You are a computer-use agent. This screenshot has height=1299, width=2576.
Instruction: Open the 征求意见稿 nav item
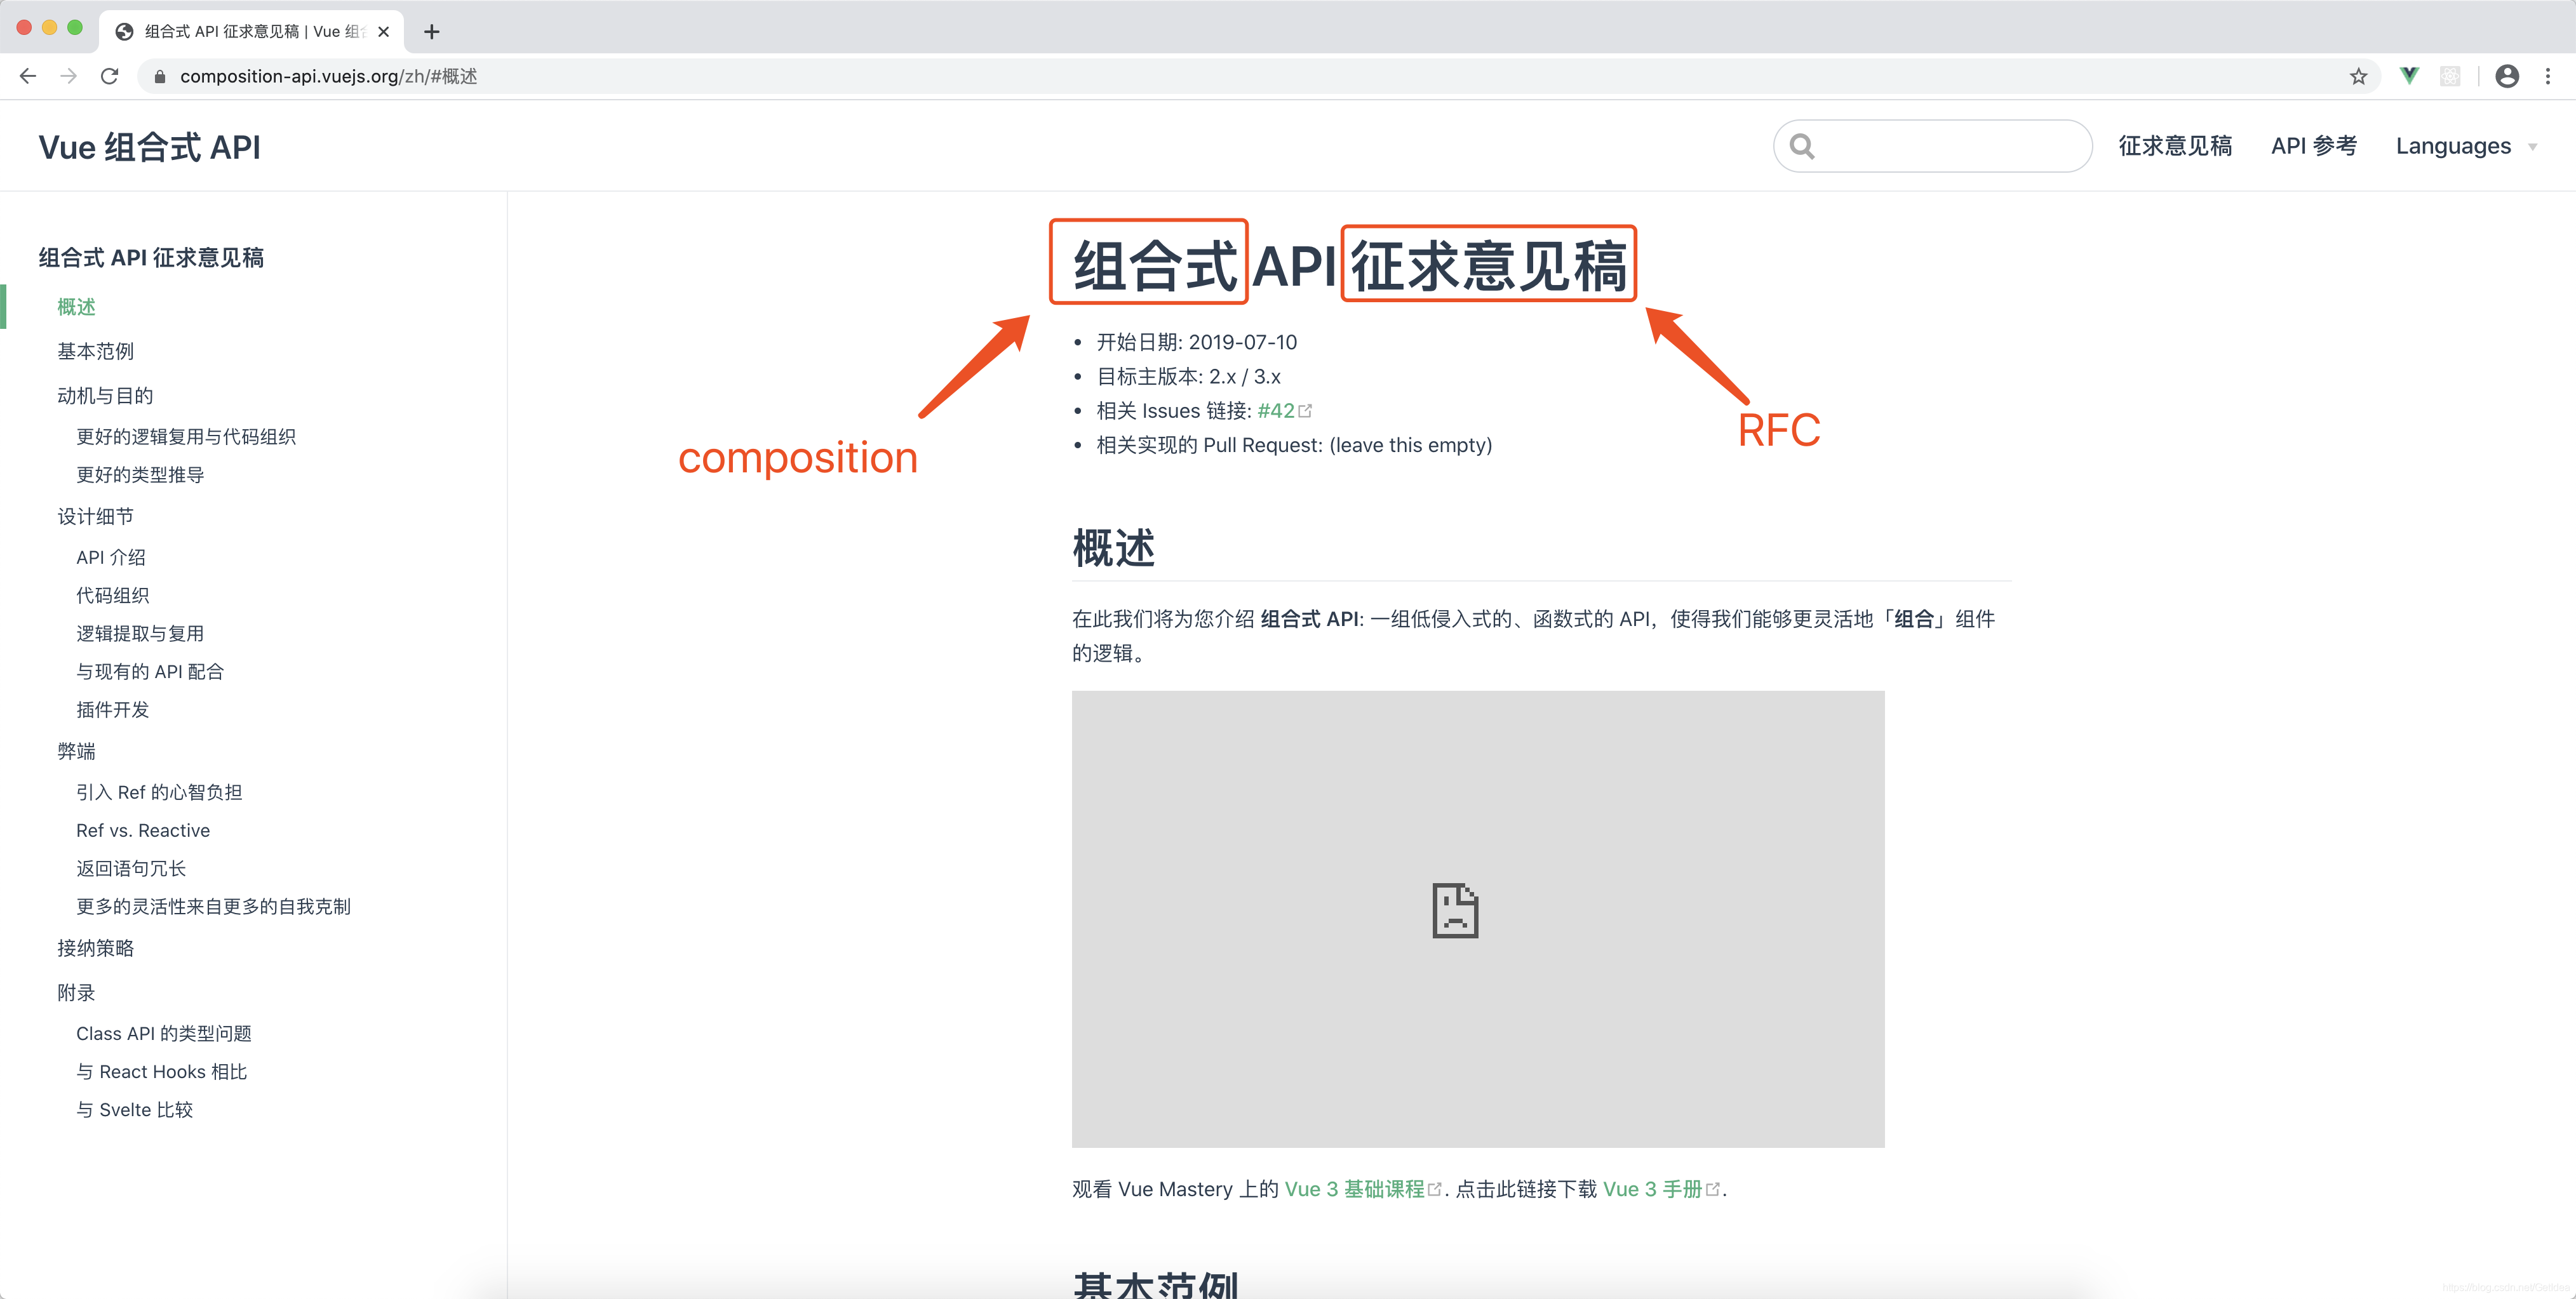[2175, 146]
